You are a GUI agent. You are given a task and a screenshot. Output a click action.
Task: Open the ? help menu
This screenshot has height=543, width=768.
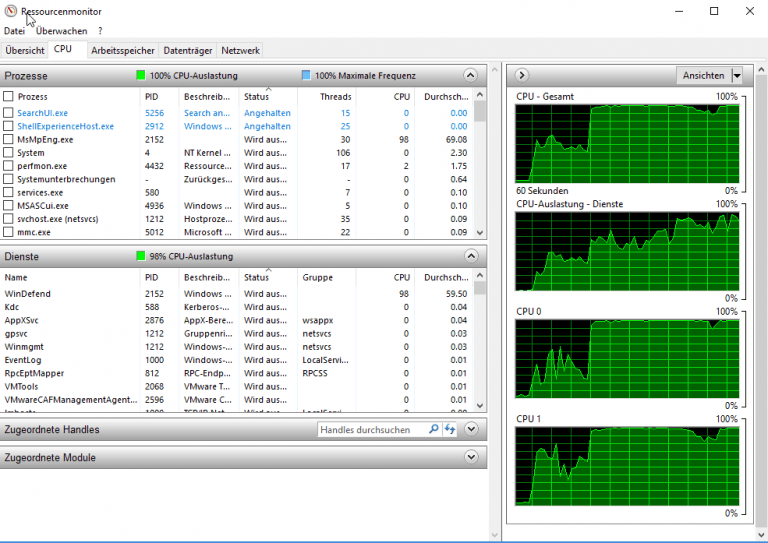[100, 31]
